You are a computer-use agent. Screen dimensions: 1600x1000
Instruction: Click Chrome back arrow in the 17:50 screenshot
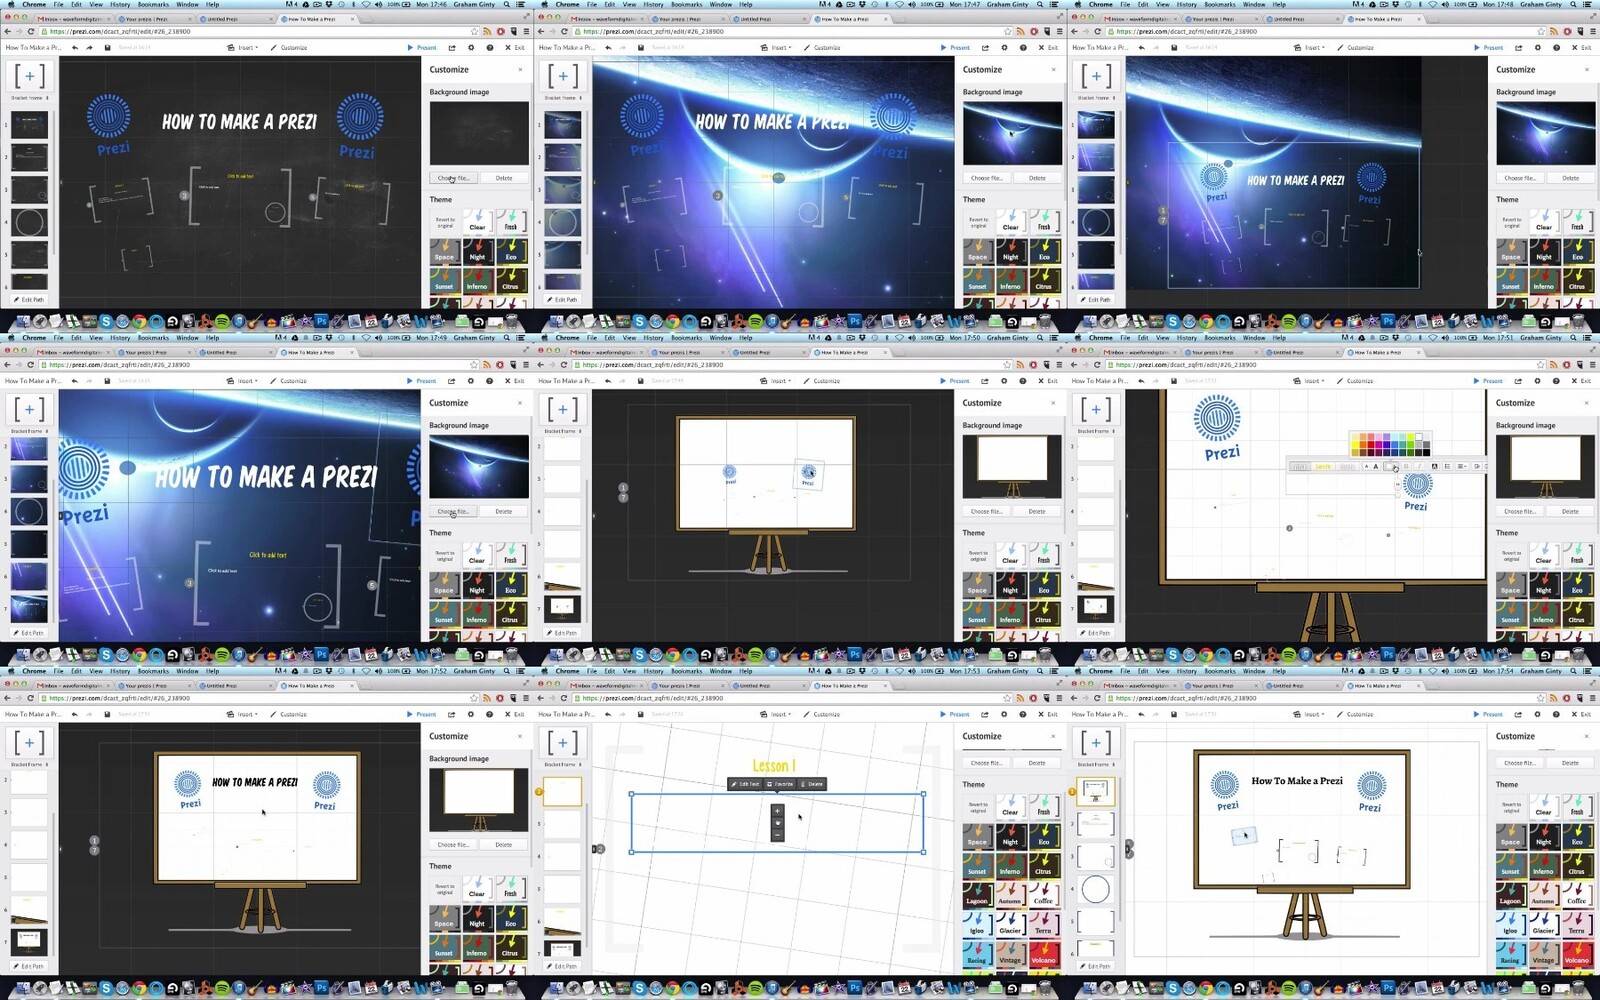coord(540,365)
